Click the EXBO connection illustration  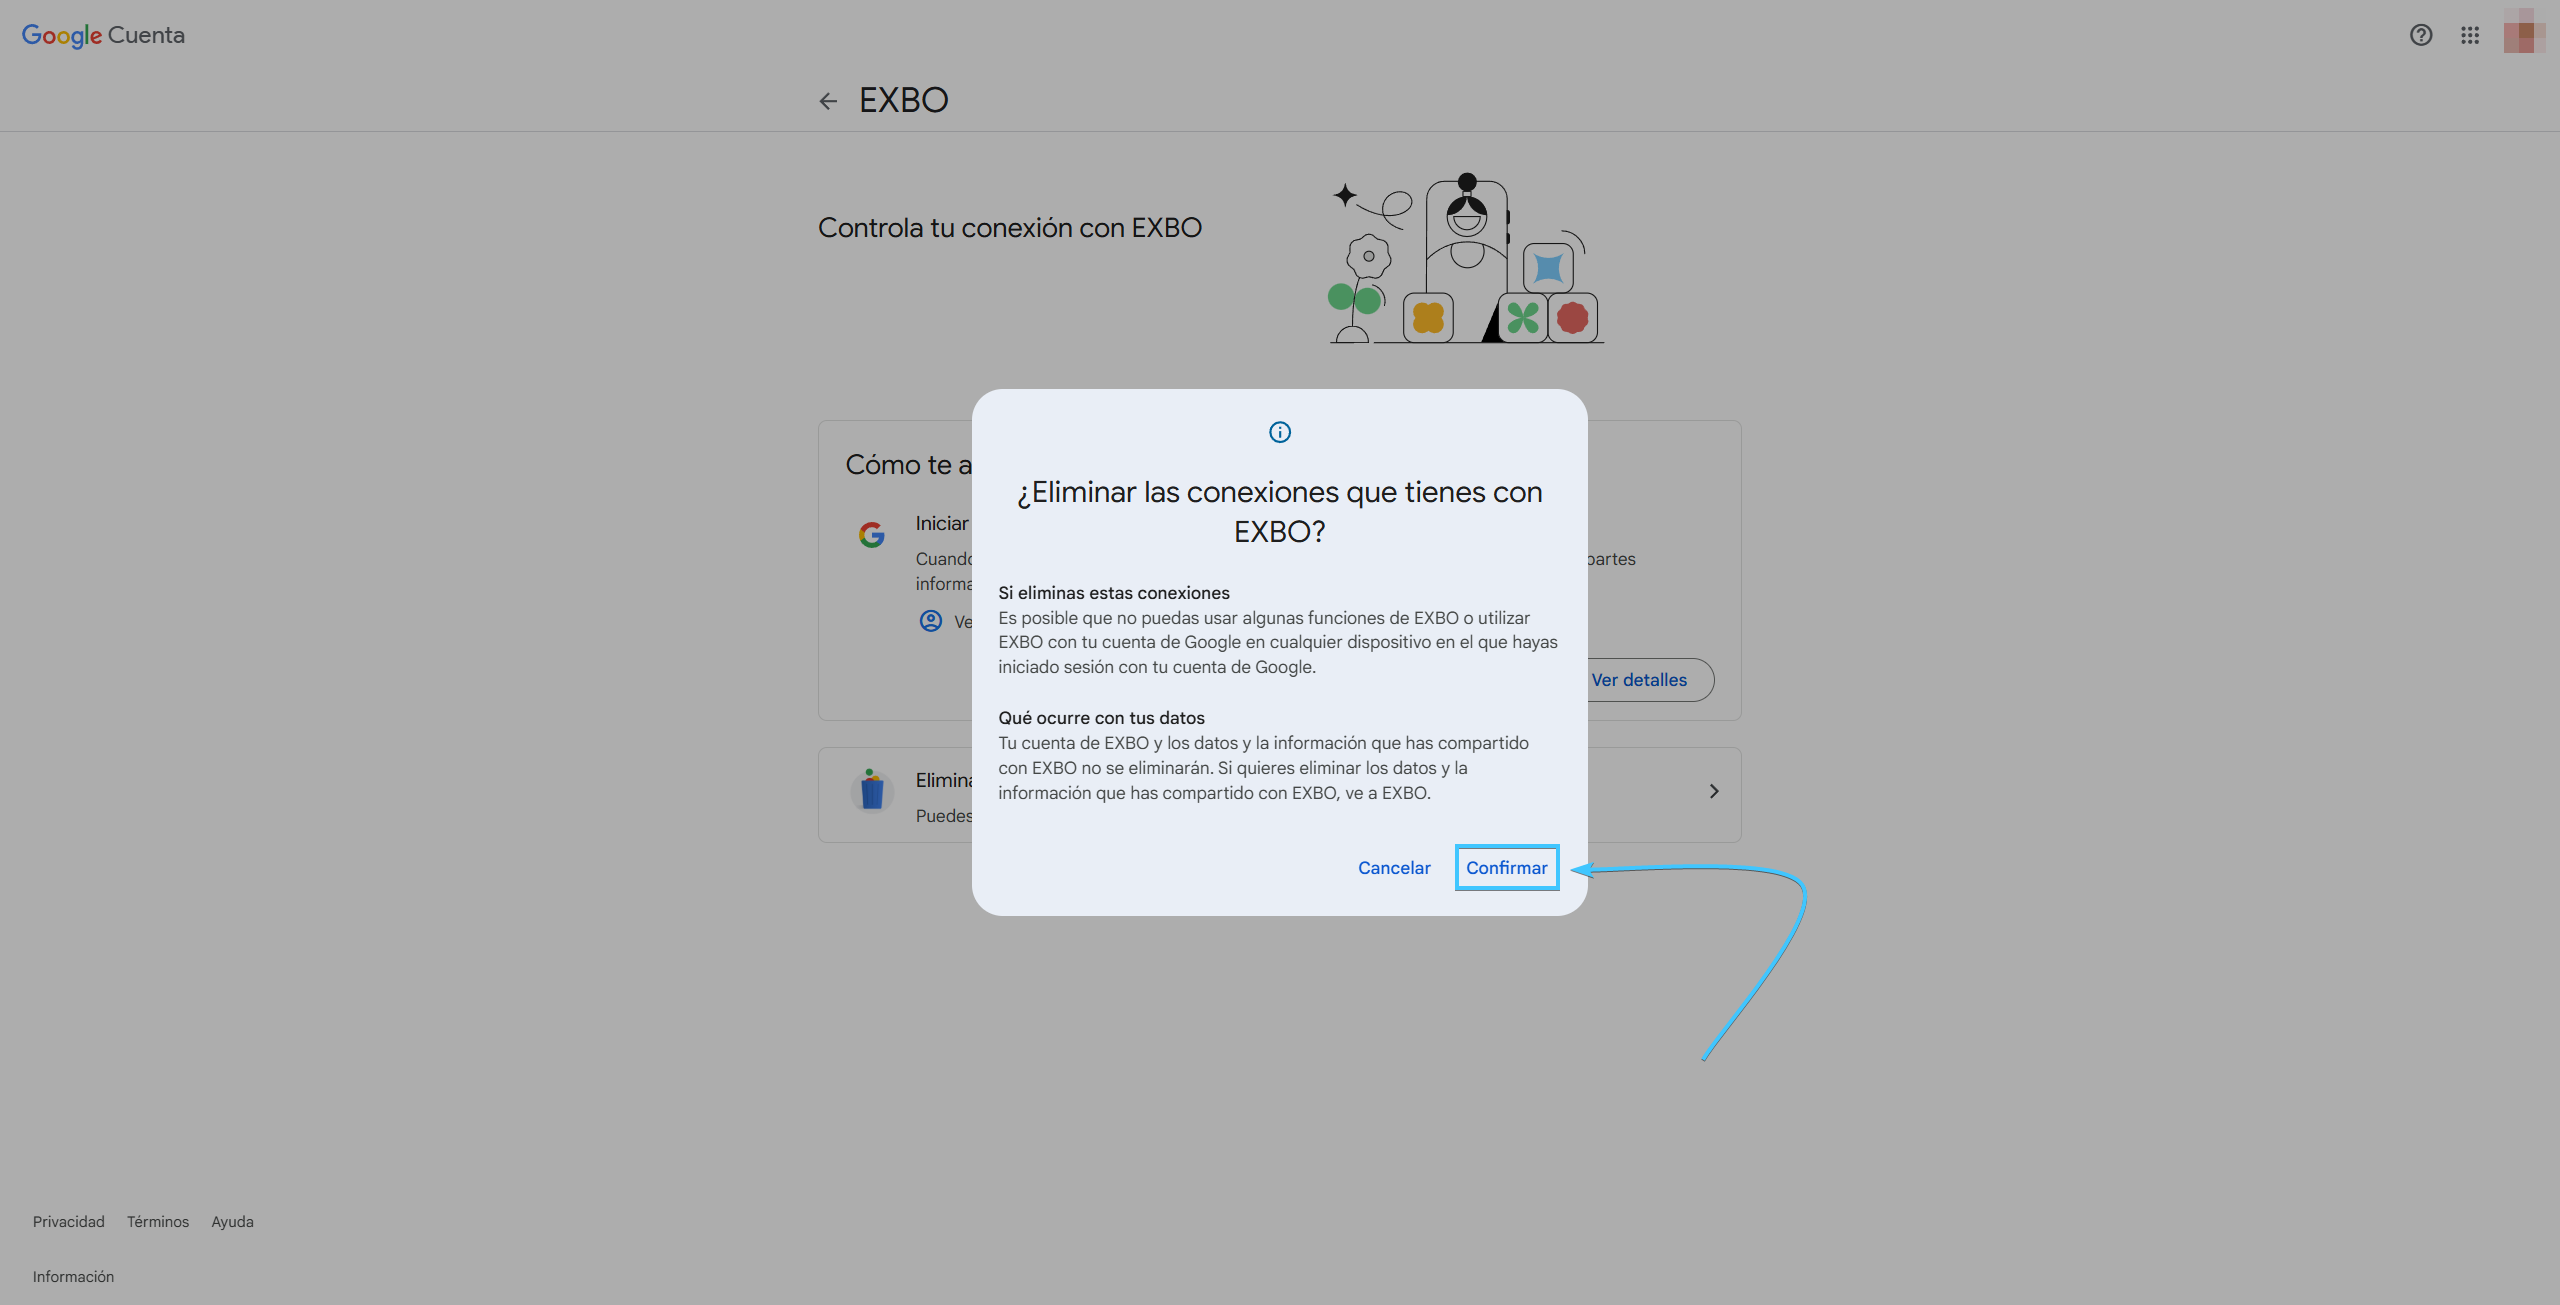click(x=1466, y=258)
